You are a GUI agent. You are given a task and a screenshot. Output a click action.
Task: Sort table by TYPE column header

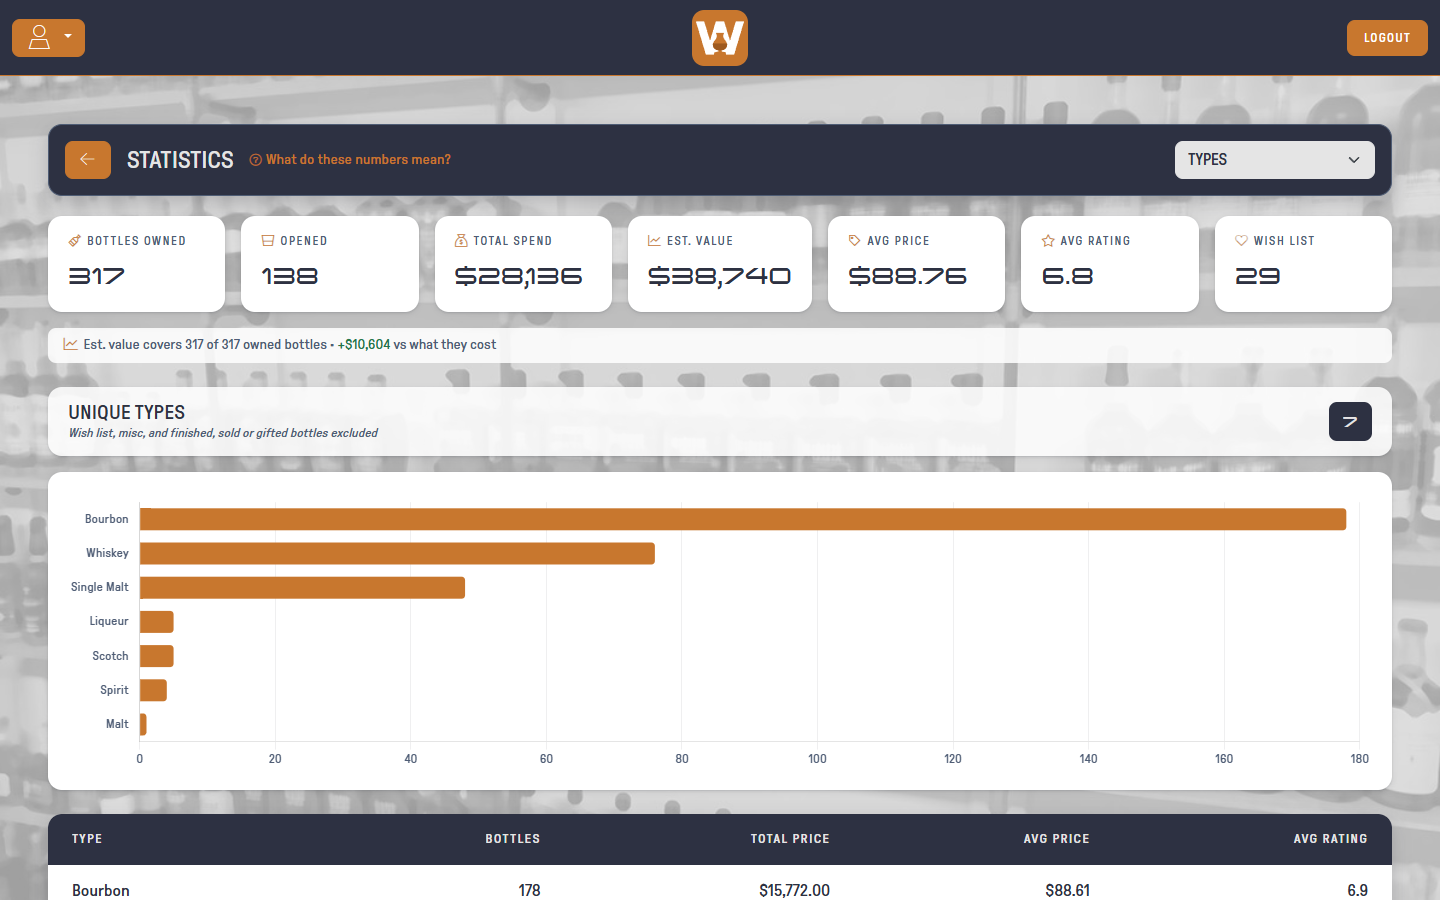click(x=87, y=839)
